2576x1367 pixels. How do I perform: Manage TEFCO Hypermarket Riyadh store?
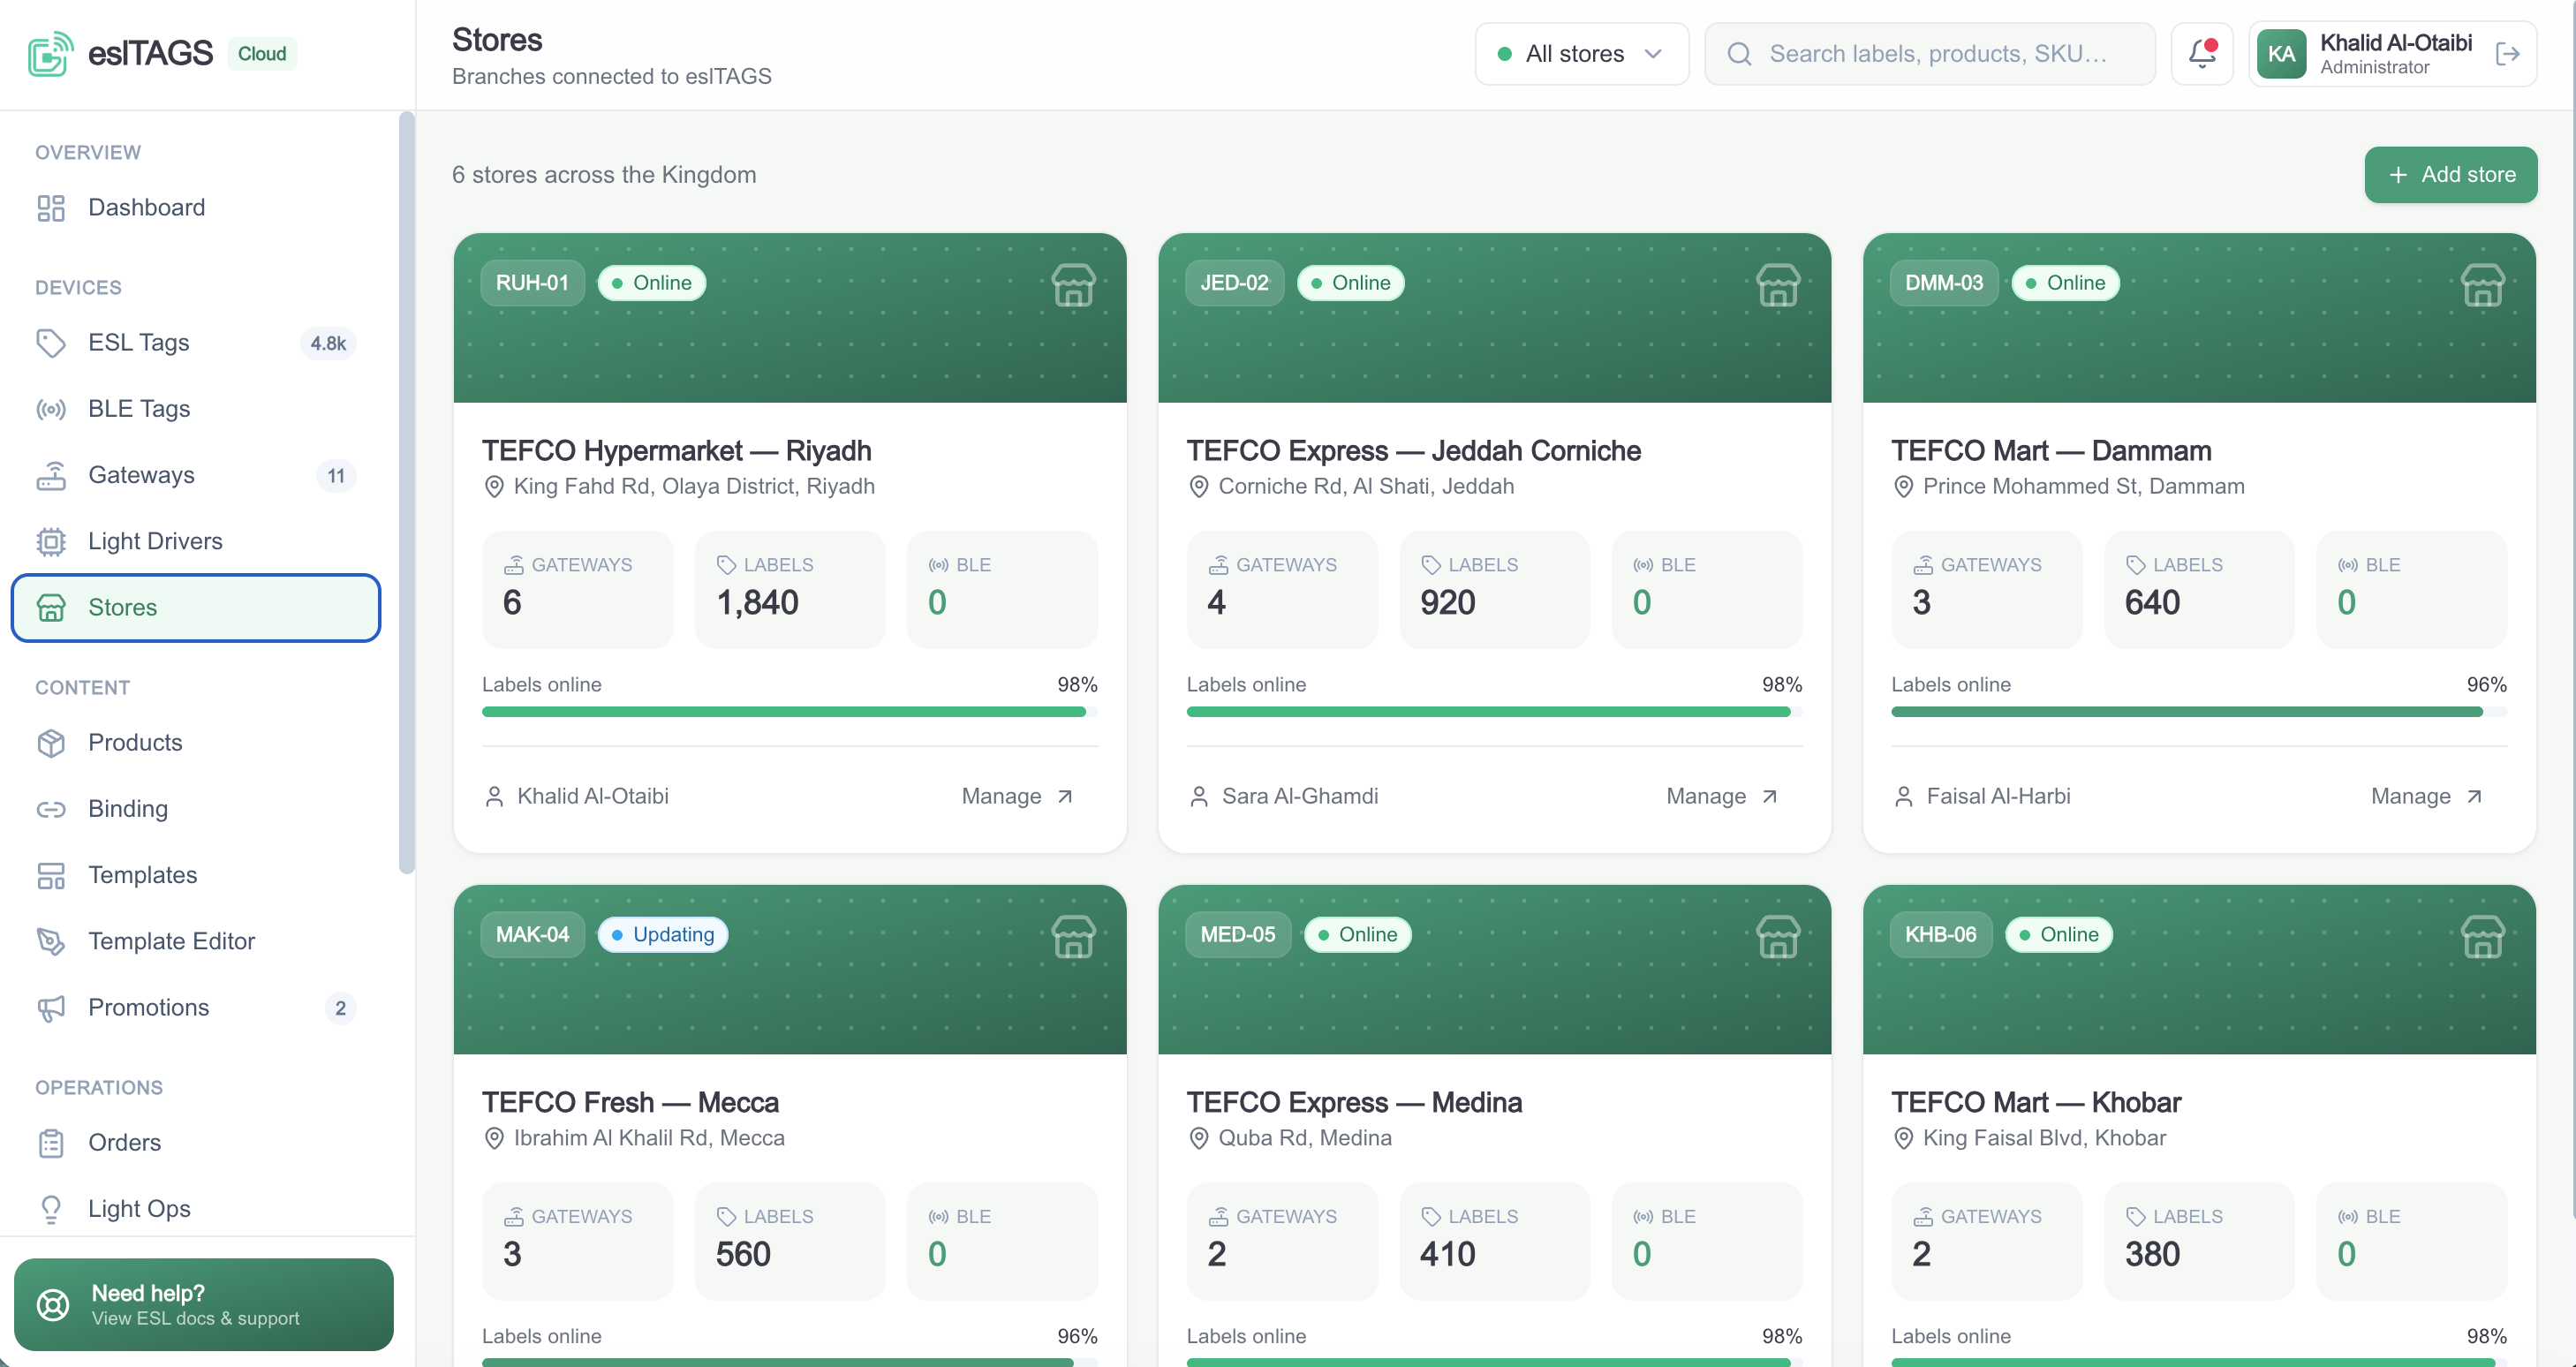(1018, 796)
